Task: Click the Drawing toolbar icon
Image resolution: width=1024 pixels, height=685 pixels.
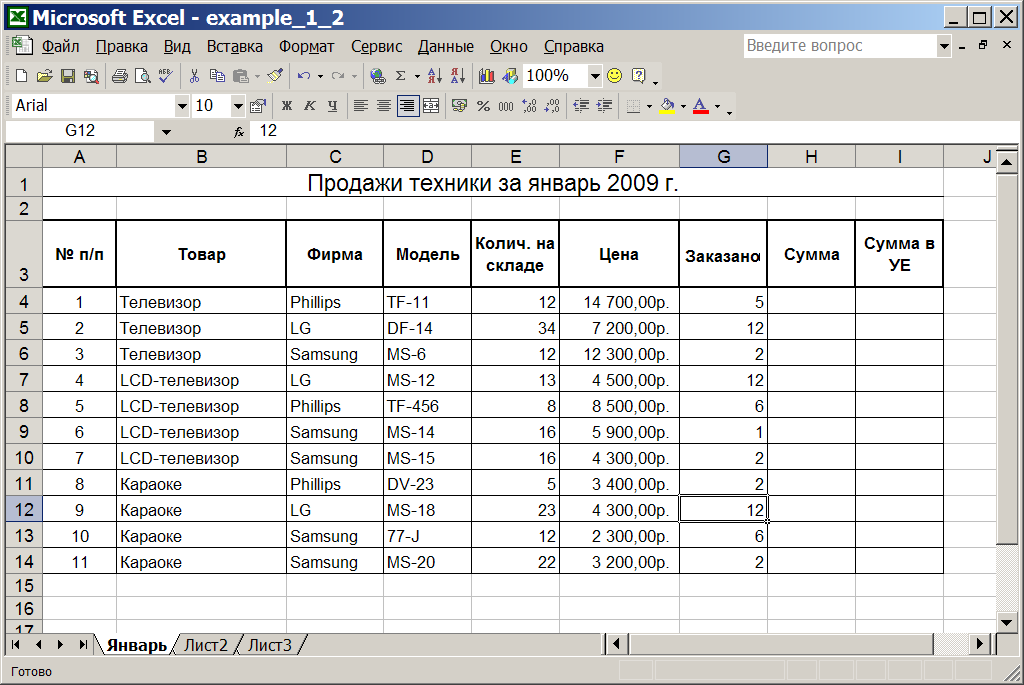Action: tap(510, 76)
